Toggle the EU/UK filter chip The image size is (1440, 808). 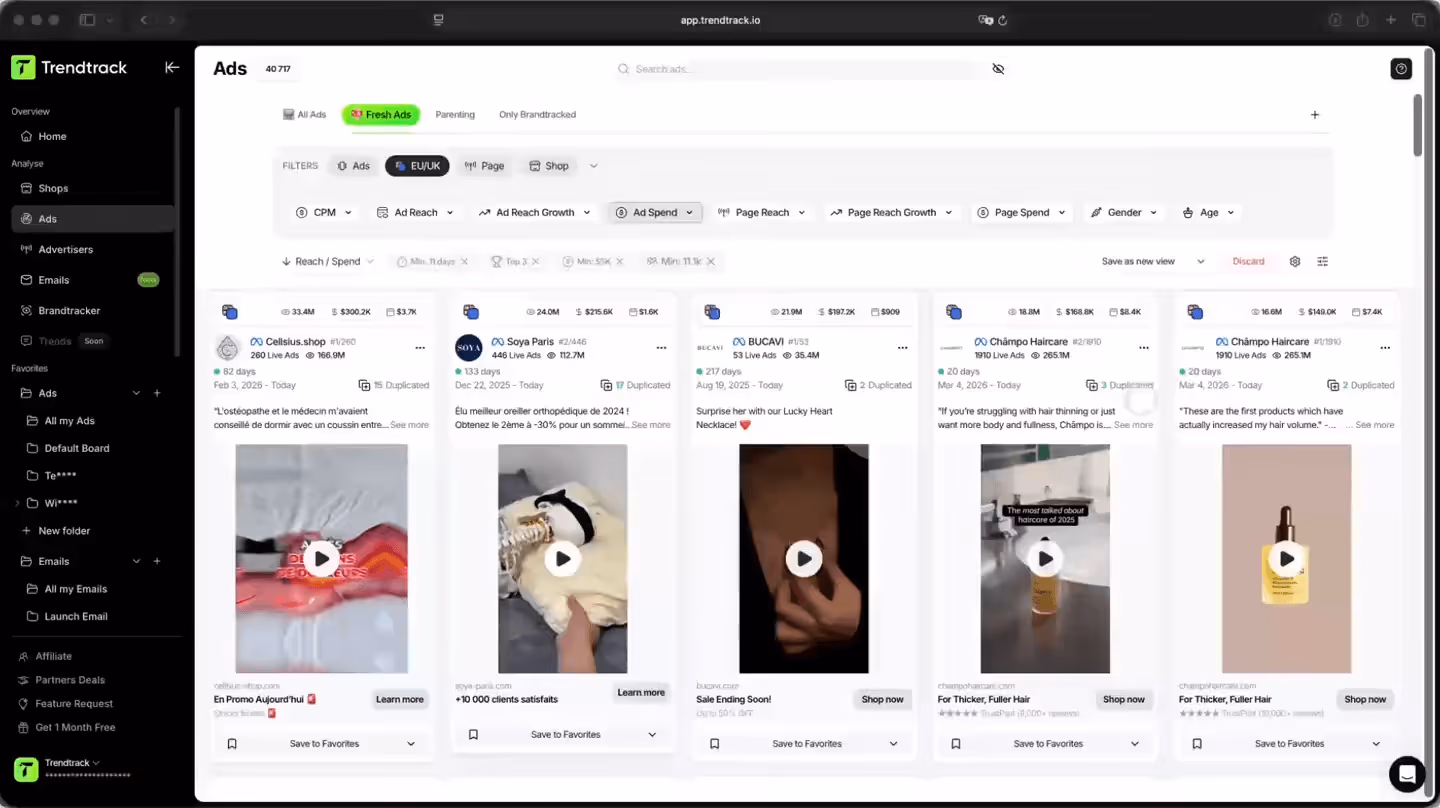coord(417,165)
